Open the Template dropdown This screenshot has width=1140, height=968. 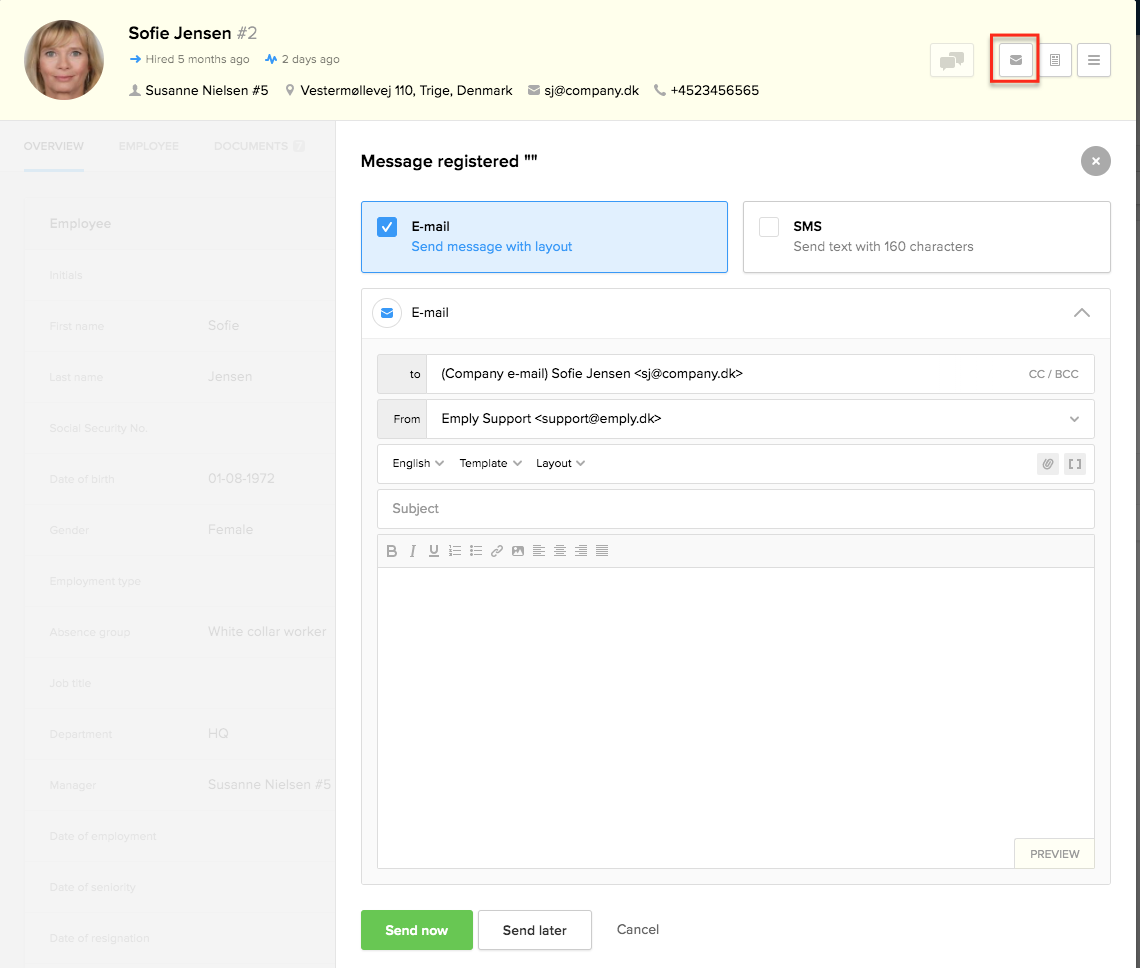(x=490, y=463)
